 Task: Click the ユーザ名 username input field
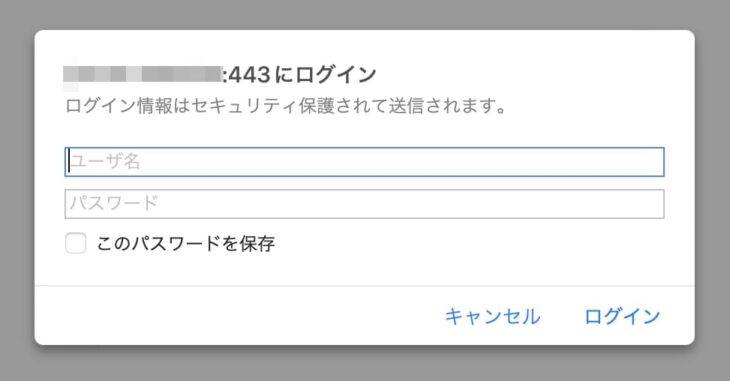click(x=364, y=162)
